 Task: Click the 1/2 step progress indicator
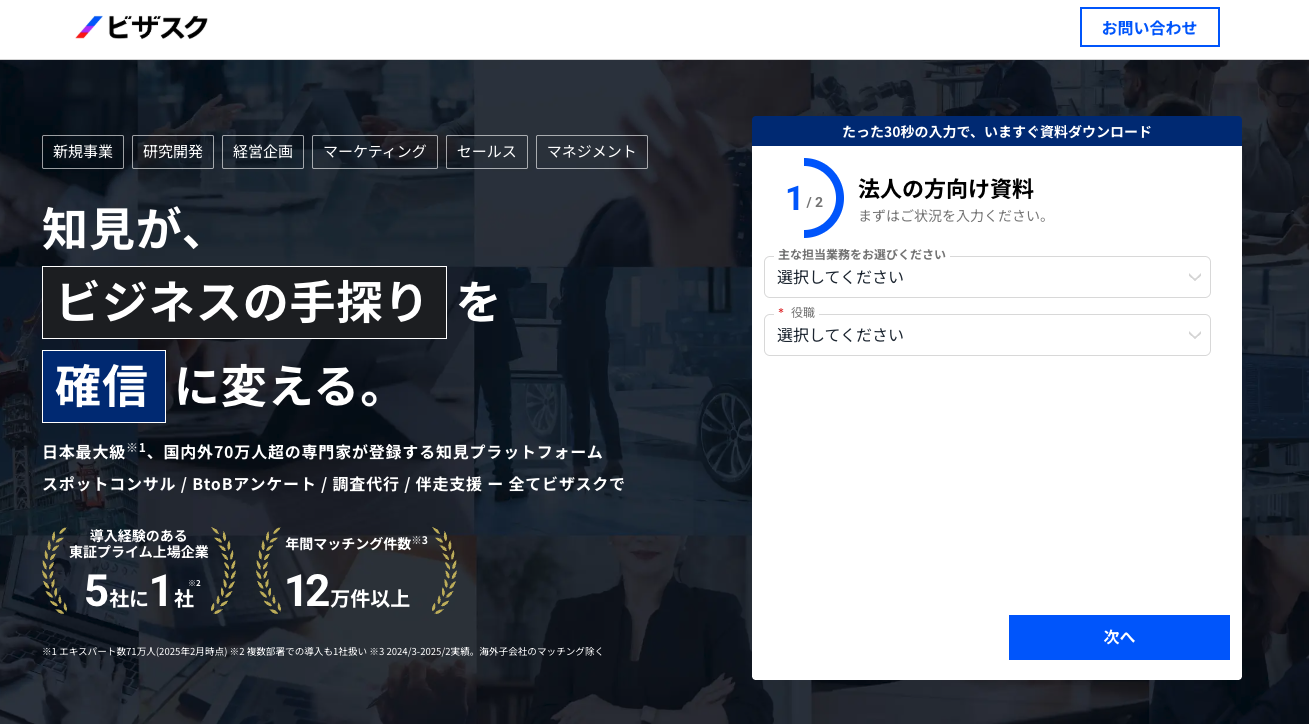point(806,198)
